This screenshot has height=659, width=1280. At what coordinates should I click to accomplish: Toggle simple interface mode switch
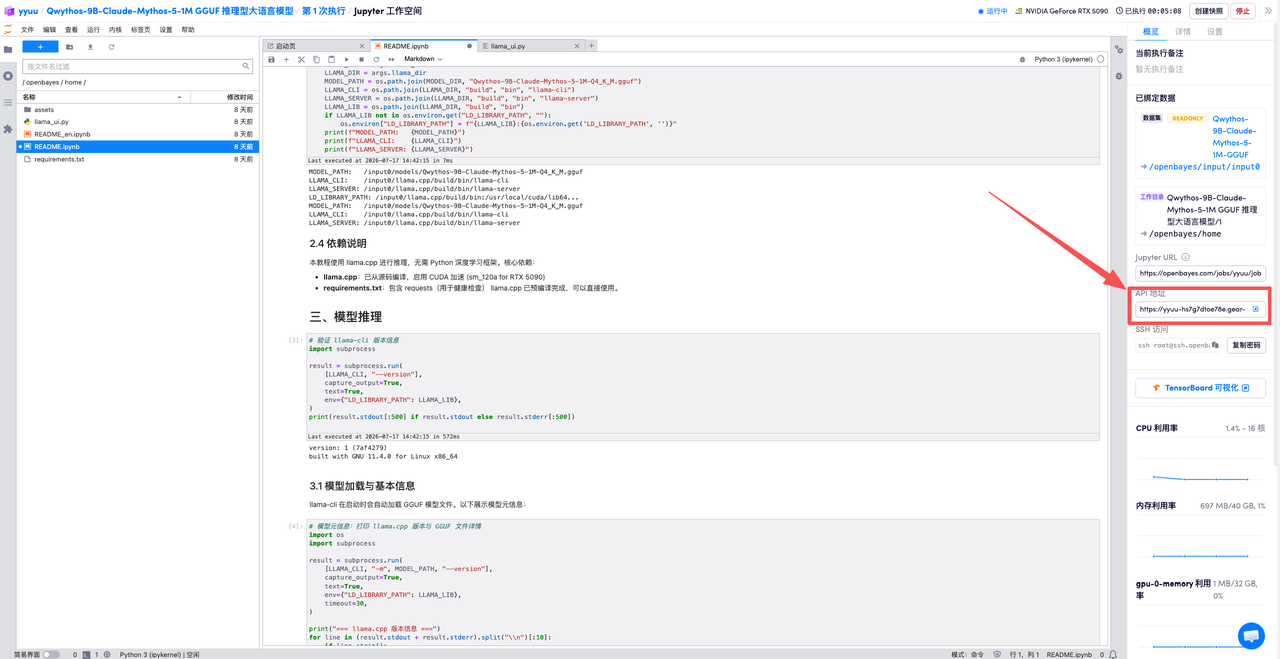click(x=50, y=654)
